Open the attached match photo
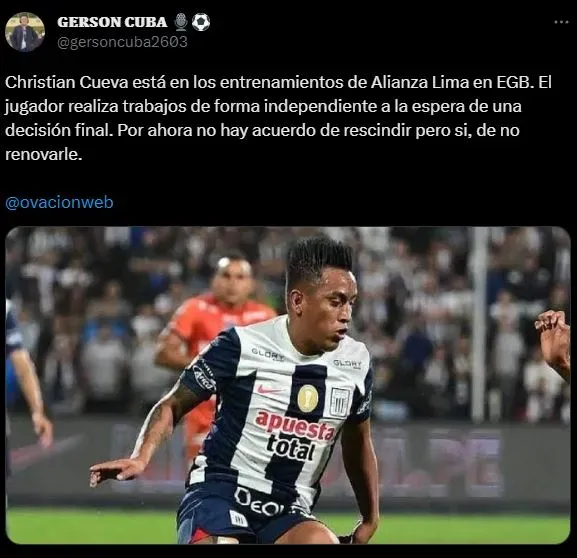This screenshot has width=577, height=558. pos(288,385)
